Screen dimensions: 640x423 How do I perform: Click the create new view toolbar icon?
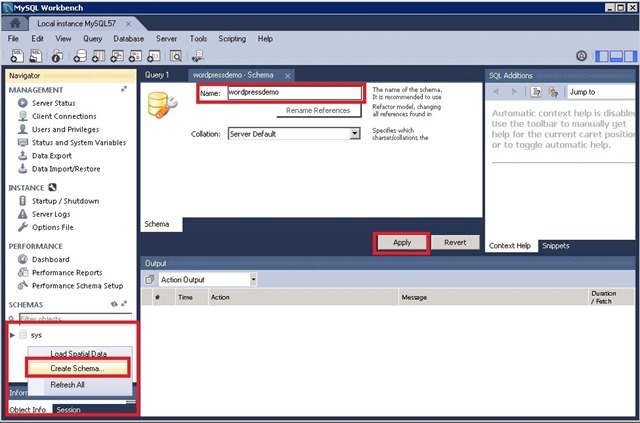[117, 56]
